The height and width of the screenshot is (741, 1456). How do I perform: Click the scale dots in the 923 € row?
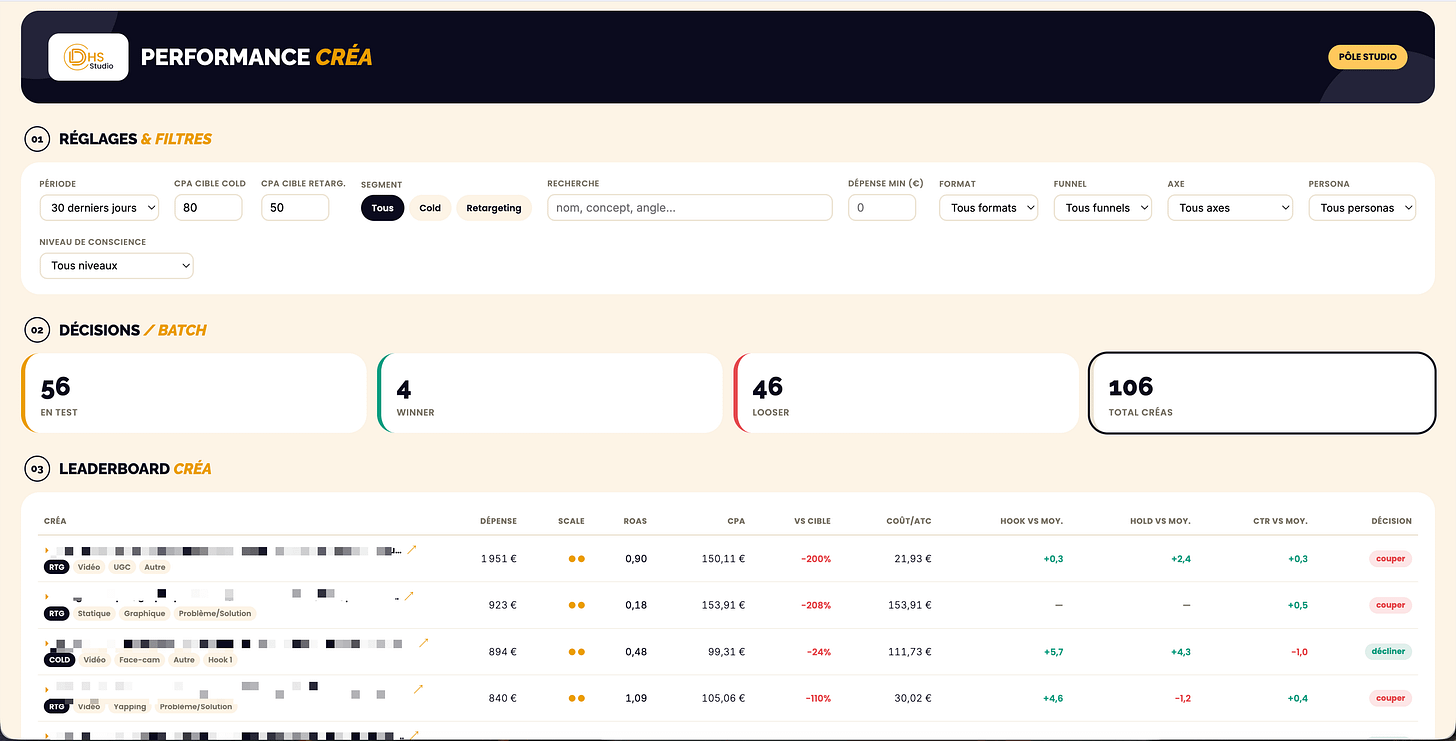(576, 605)
